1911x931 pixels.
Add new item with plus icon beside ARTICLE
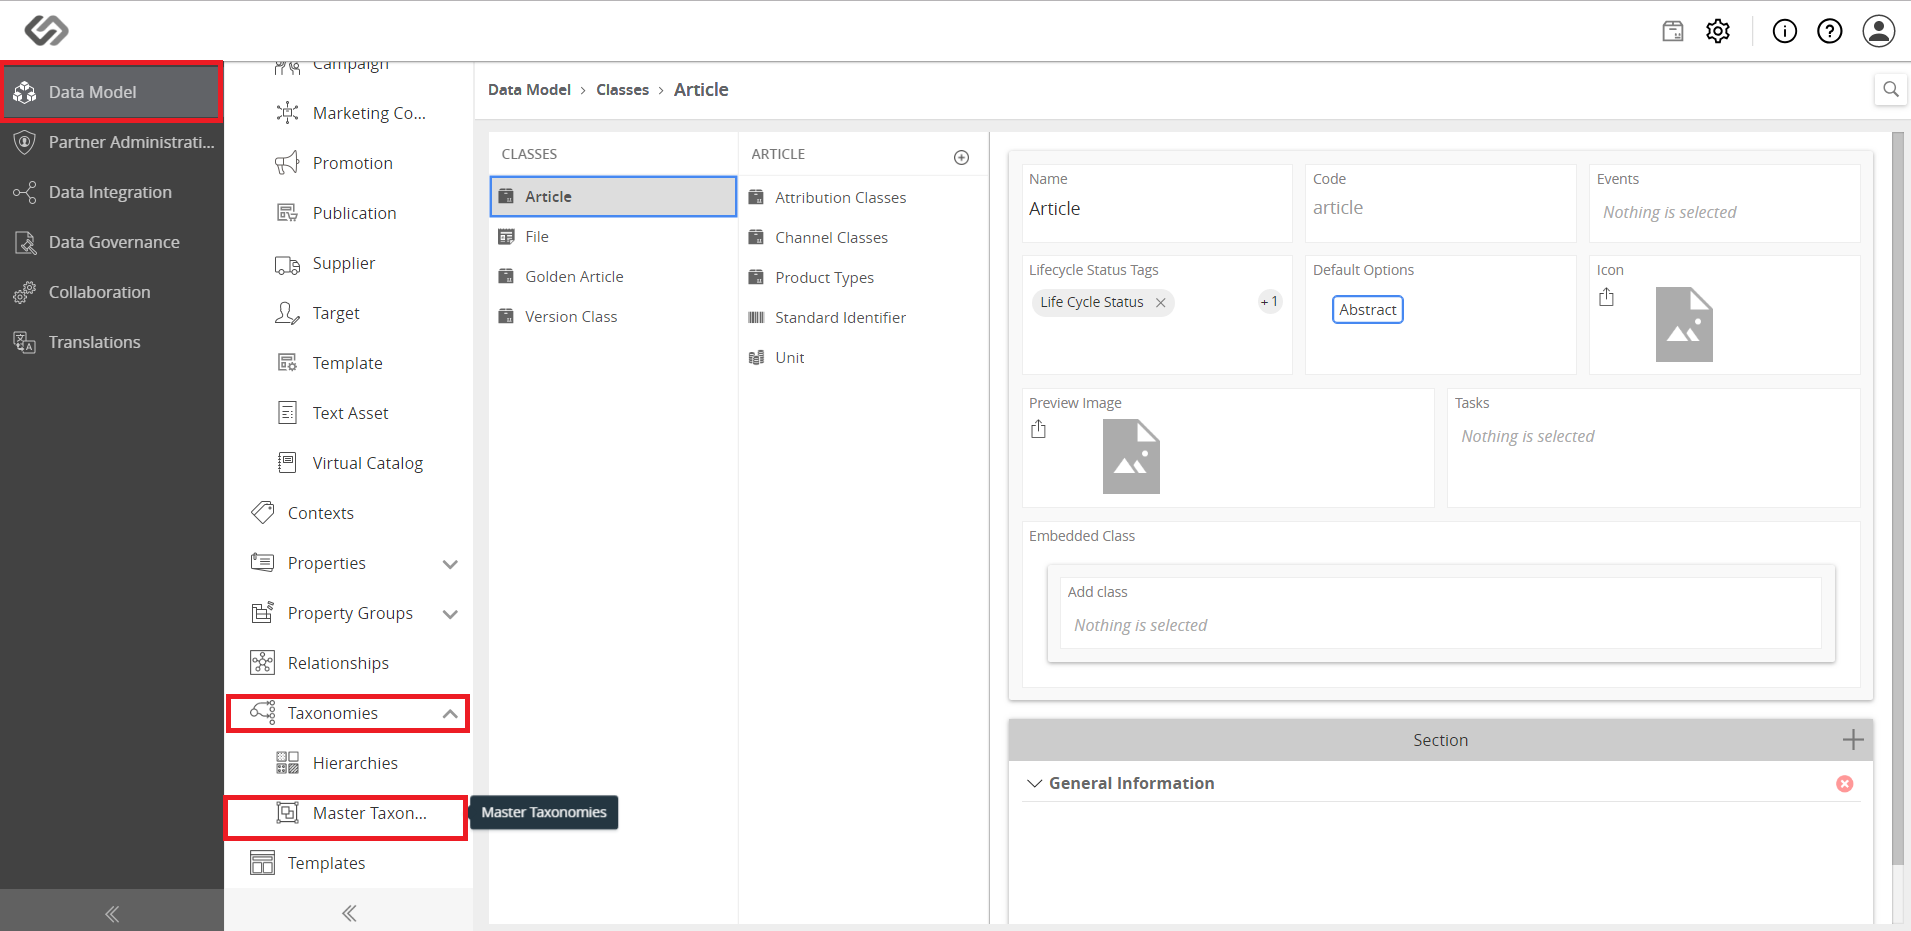[x=962, y=157]
